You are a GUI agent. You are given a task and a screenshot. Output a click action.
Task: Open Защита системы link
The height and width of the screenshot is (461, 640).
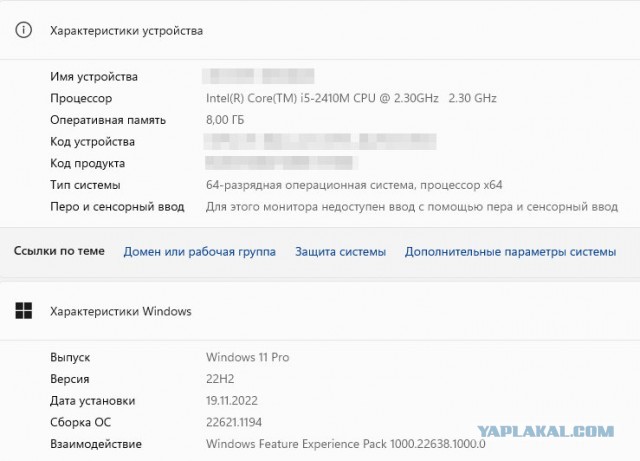[340, 251]
